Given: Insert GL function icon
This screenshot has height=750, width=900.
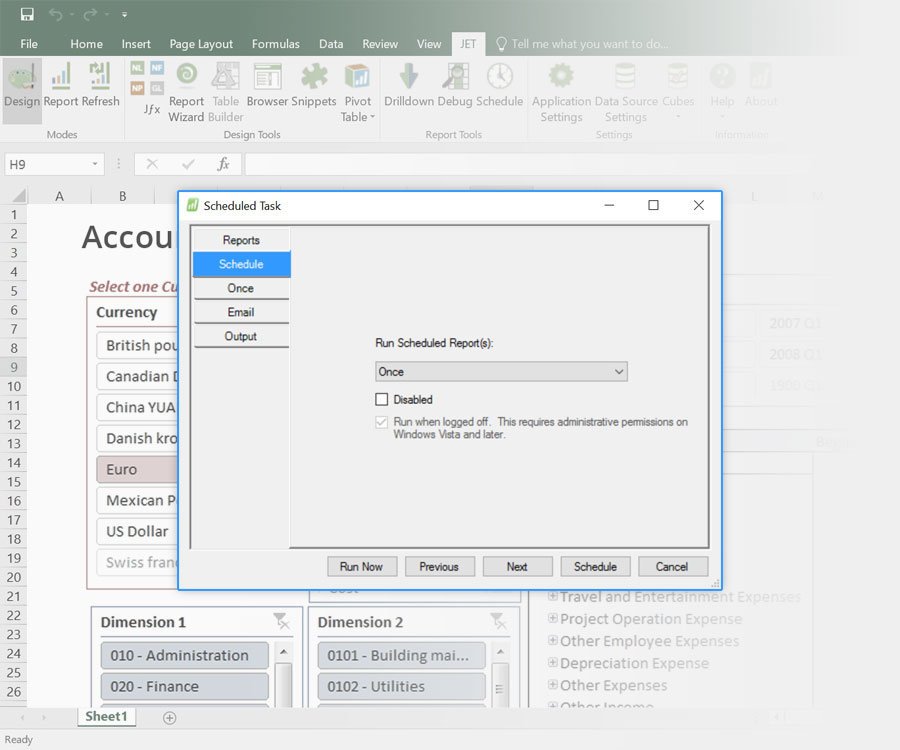Looking at the screenshot, I should coord(157,88).
